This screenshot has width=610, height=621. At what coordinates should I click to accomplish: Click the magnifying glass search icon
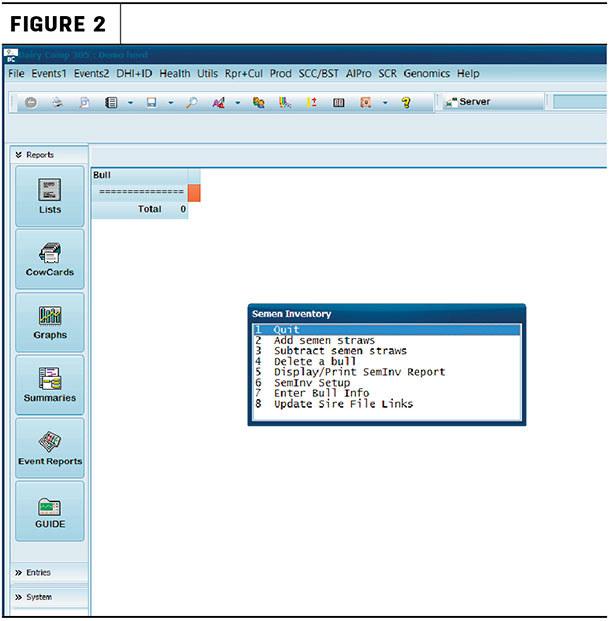192,103
